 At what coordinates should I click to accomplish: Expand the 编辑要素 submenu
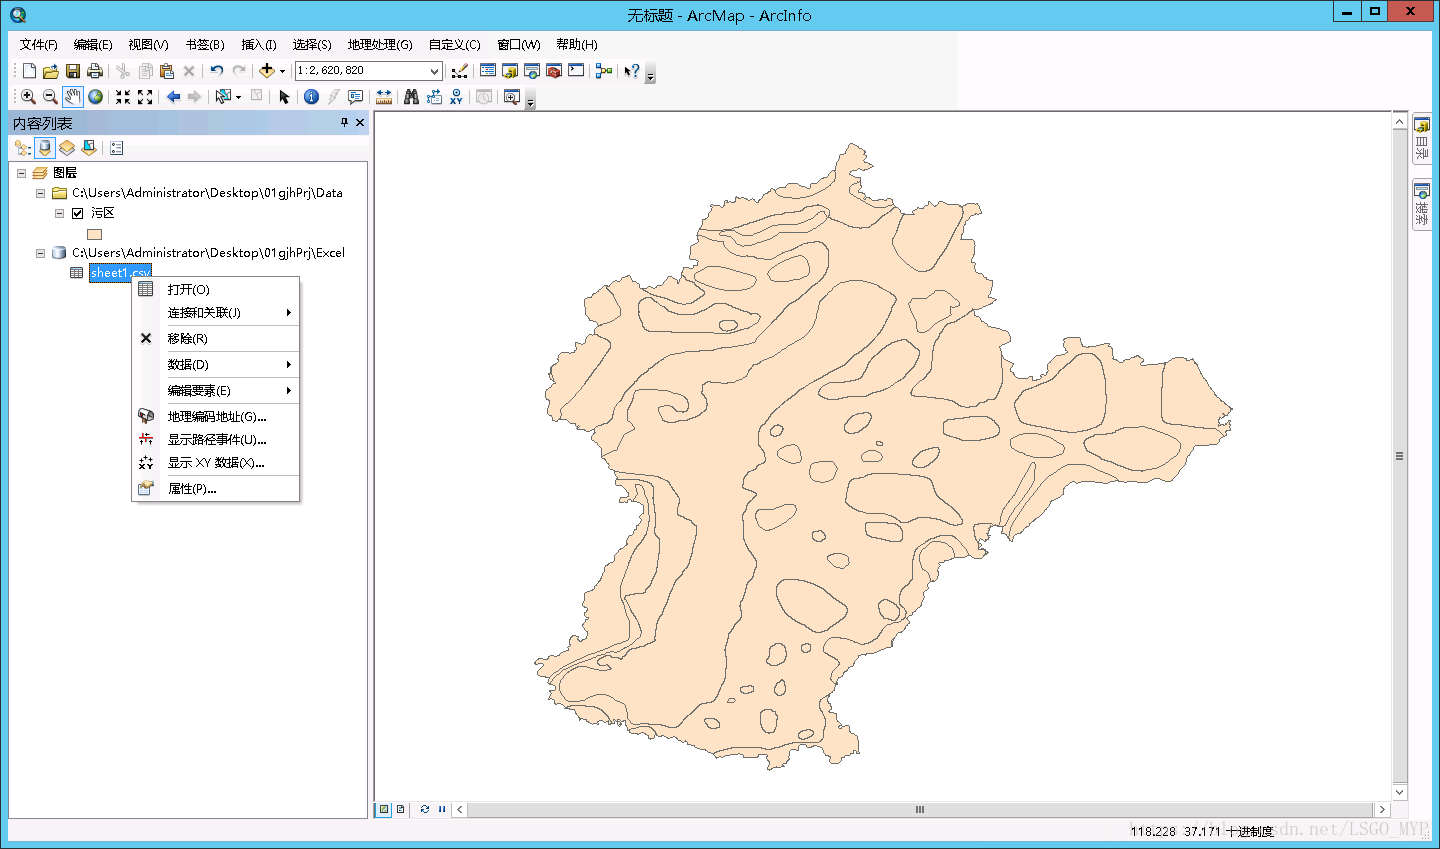[x=216, y=391]
